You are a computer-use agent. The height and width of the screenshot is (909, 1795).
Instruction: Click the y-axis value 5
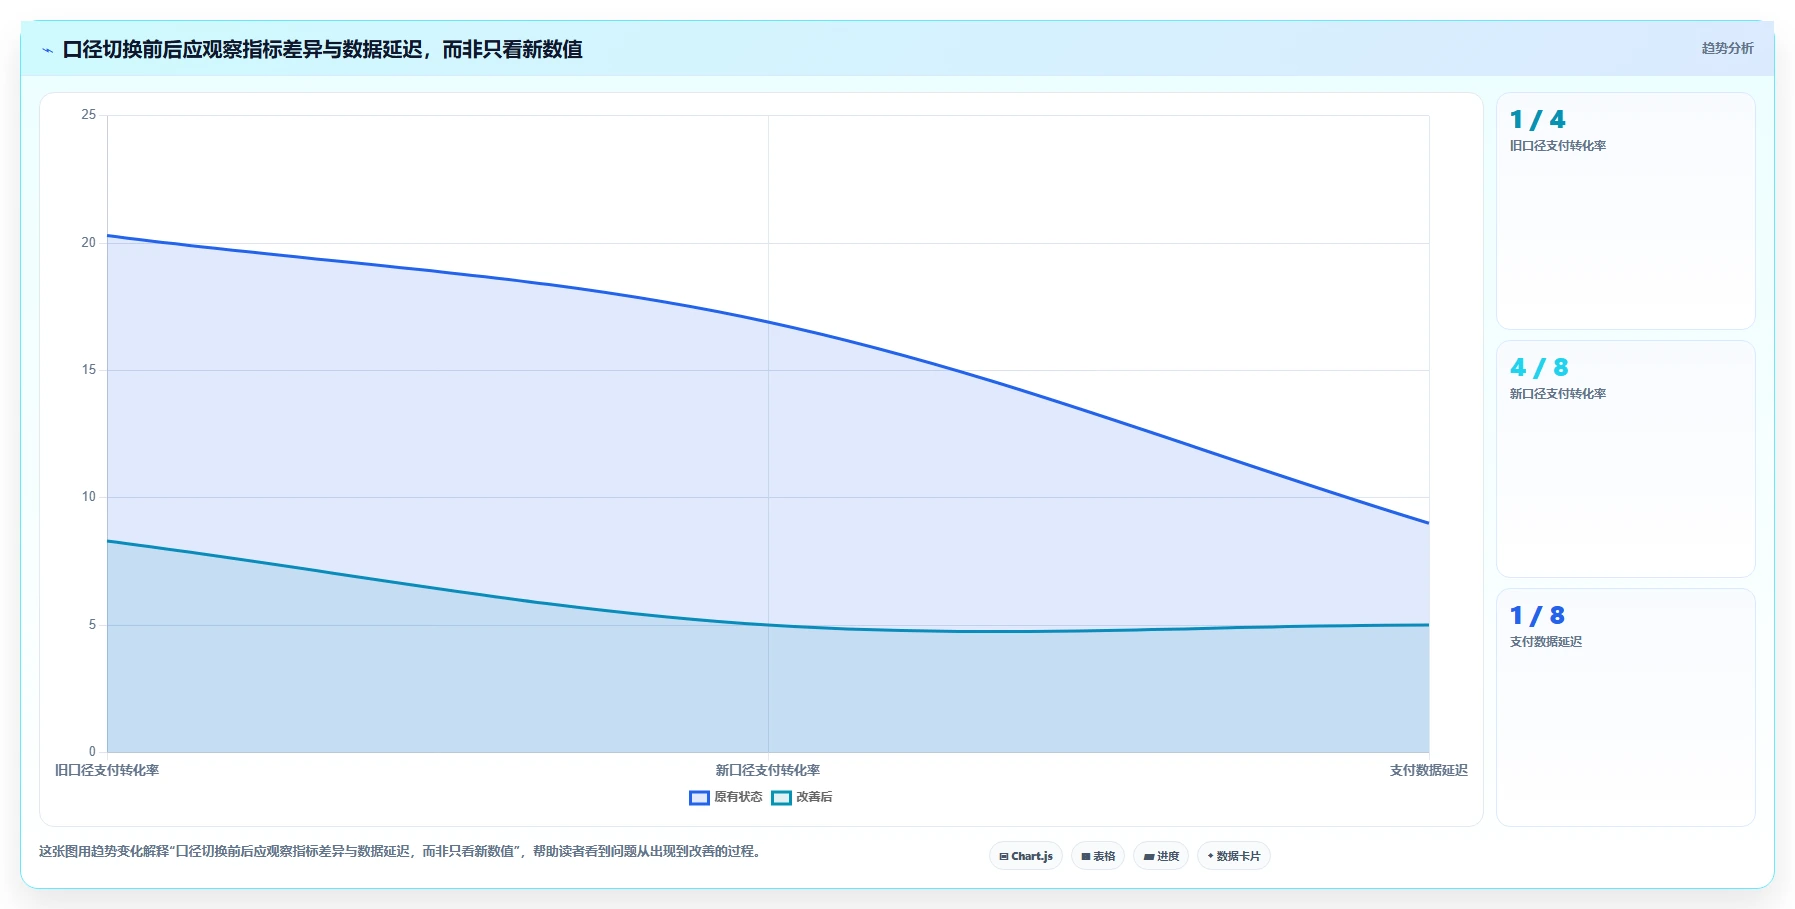coord(92,625)
